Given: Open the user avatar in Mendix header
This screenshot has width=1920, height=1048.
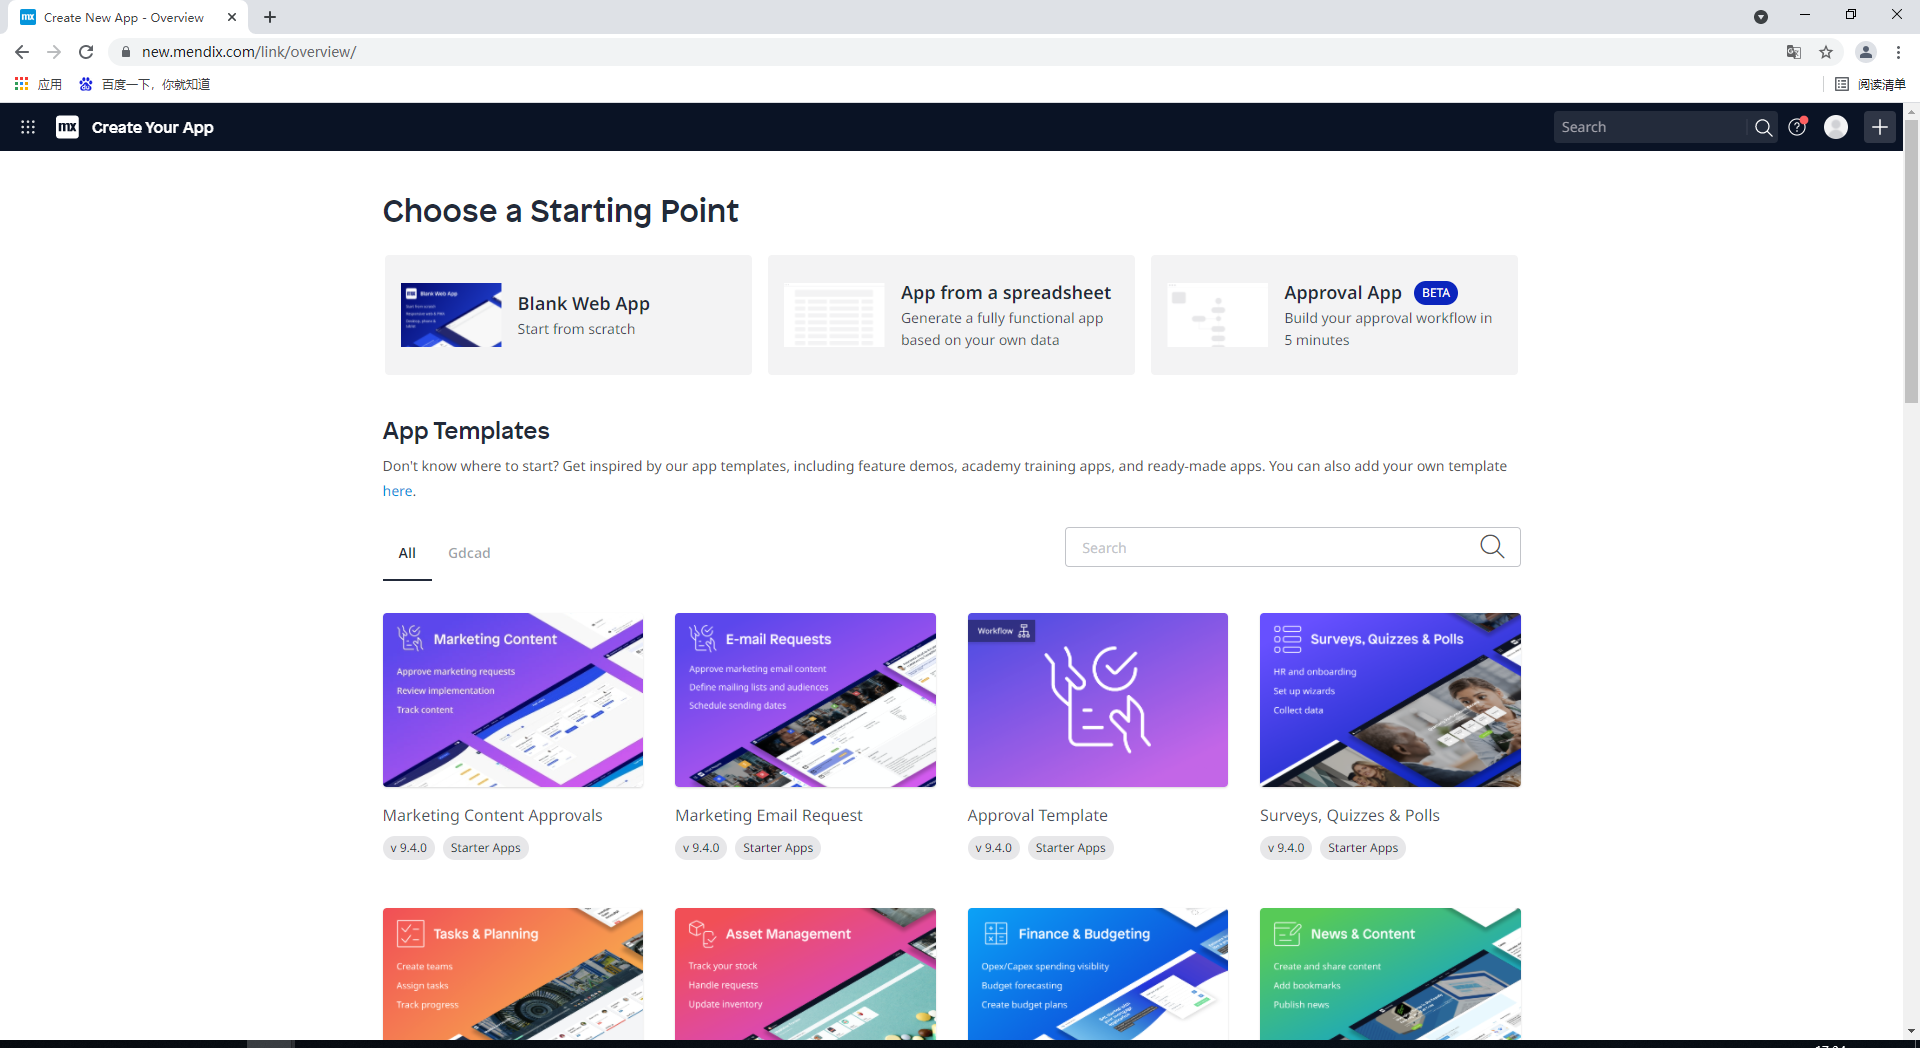Looking at the screenshot, I should [x=1836, y=127].
